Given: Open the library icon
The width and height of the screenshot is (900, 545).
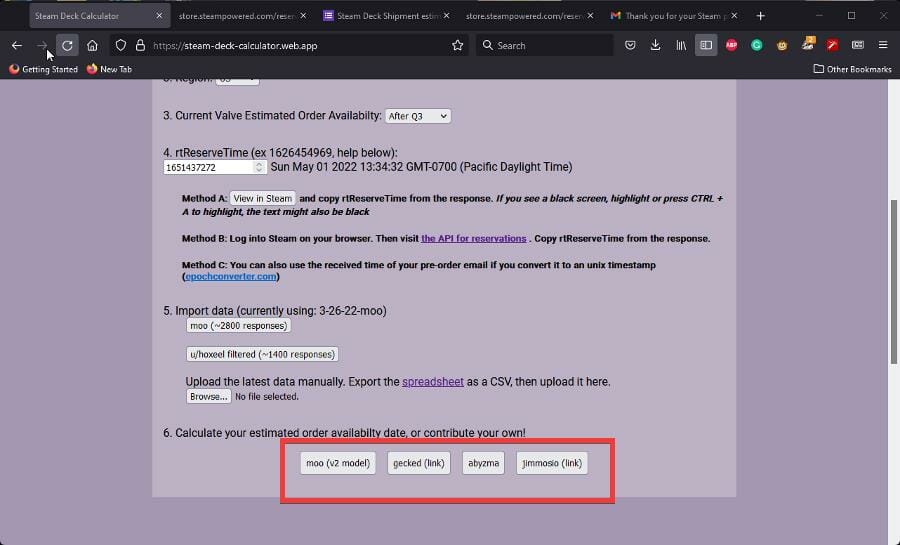Looking at the screenshot, I should (x=681, y=45).
